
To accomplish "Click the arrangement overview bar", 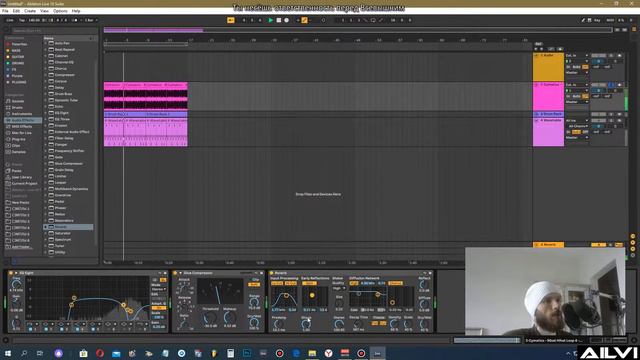I will 358,30.
